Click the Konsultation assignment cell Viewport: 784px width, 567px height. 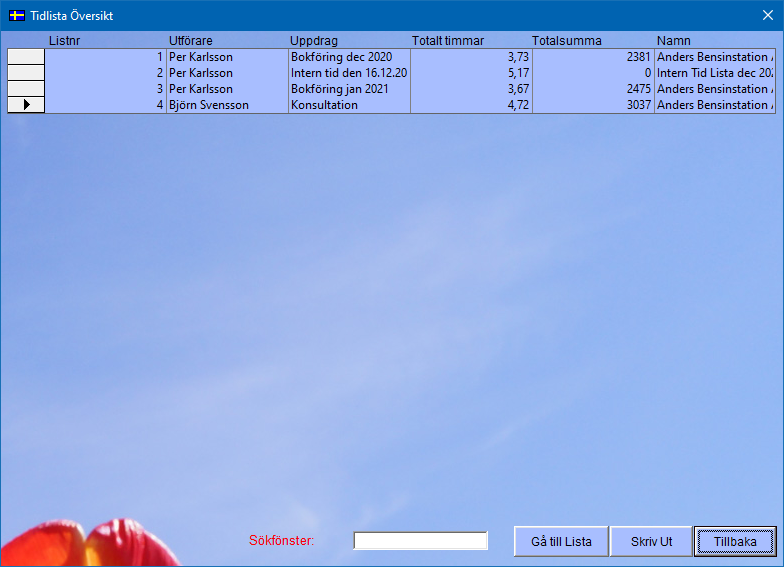349,105
